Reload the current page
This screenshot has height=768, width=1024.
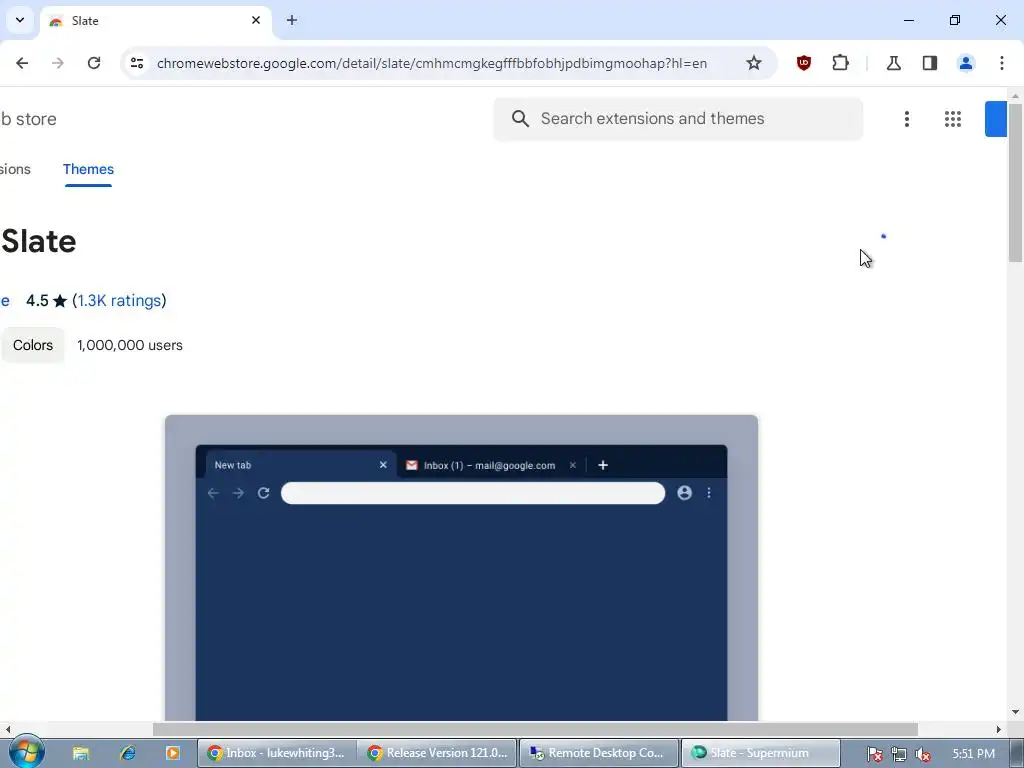[94, 63]
